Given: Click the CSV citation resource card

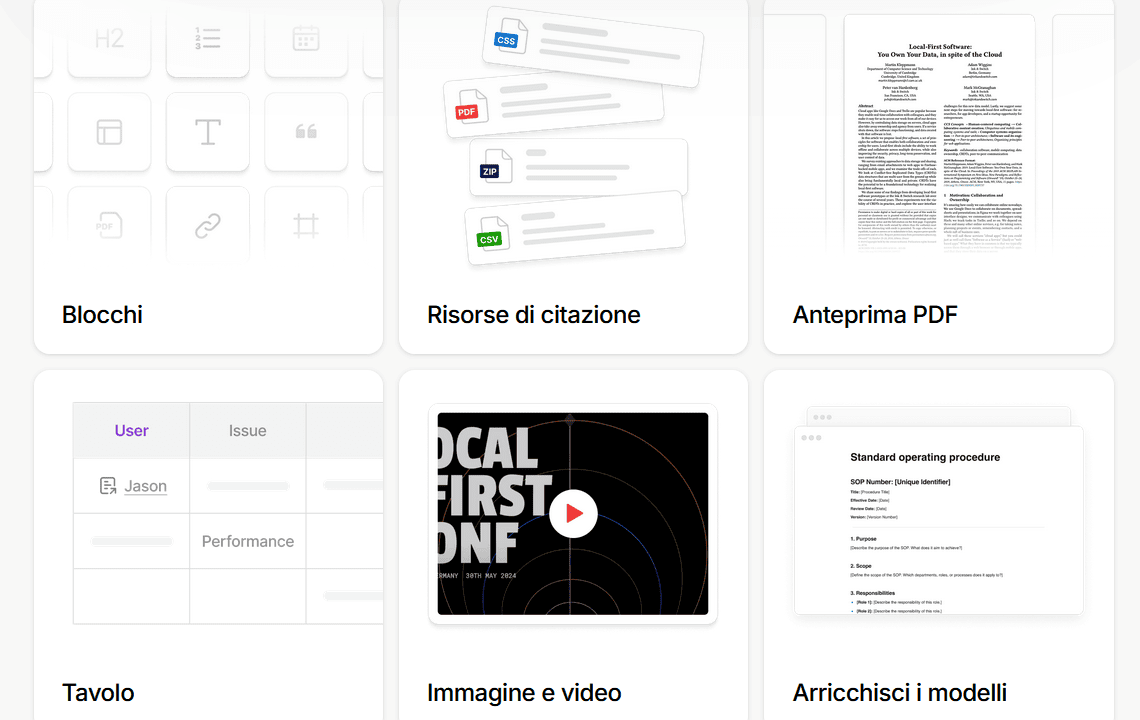Looking at the screenshot, I should click(x=575, y=228).
